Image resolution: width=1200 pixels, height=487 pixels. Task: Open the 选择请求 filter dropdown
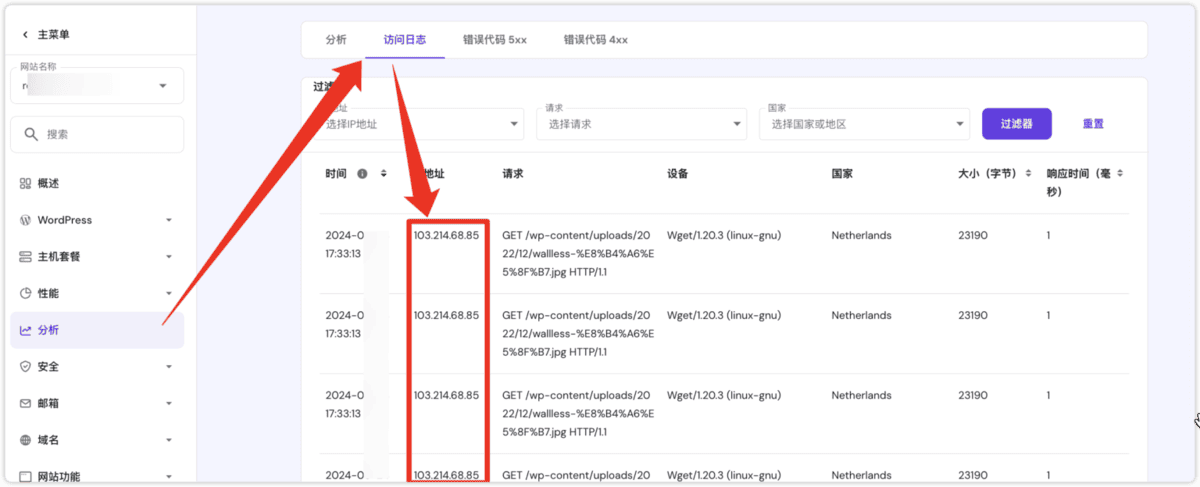click(642, 124)
